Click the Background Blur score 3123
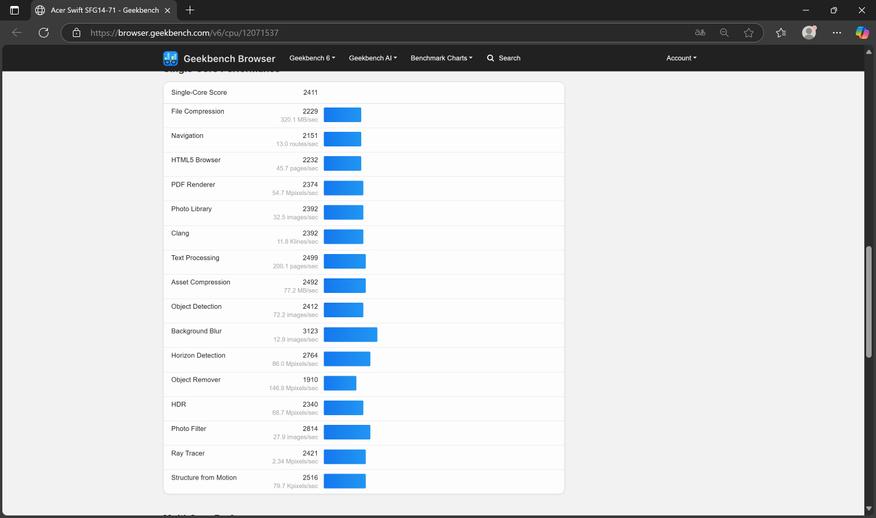Image resolution: width=876 pixels, height=518 pixels. click(310, 331)
